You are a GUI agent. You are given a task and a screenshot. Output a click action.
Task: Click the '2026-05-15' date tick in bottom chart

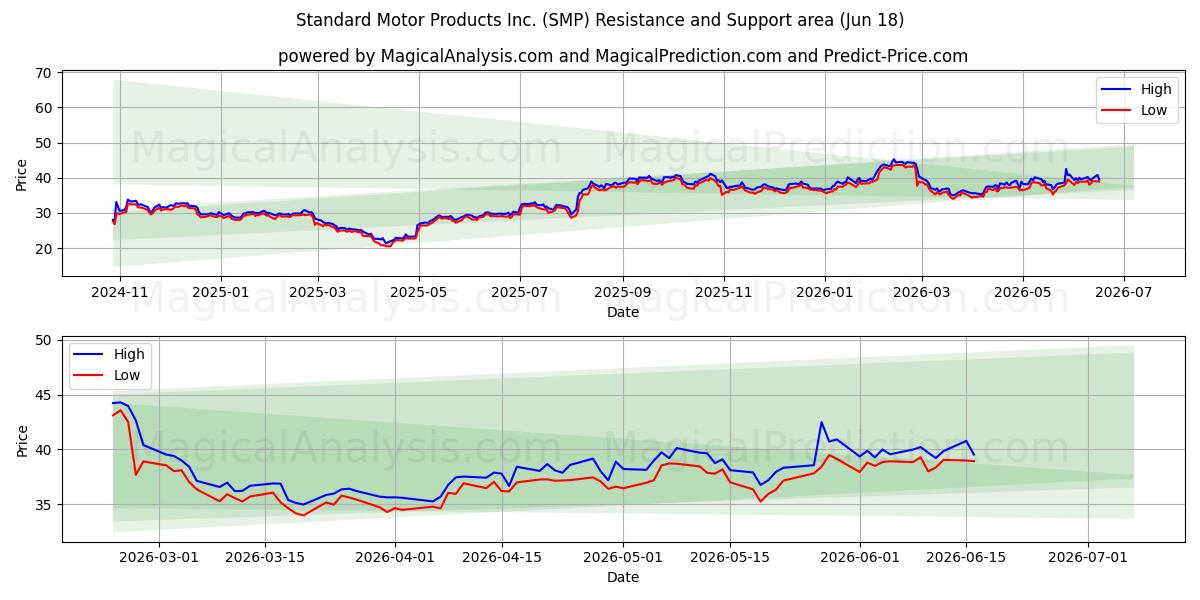(730, 557)
